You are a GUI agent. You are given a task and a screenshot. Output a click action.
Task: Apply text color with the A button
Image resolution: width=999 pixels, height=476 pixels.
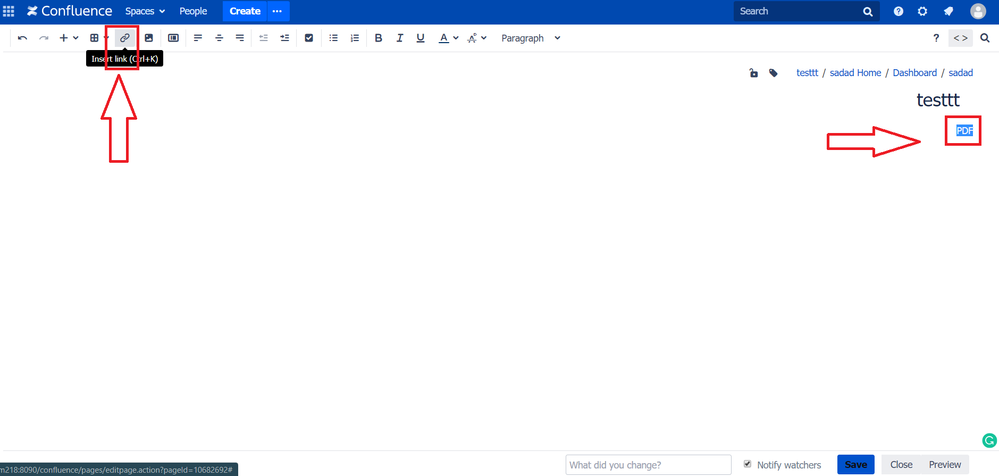[x=444, y=38]
